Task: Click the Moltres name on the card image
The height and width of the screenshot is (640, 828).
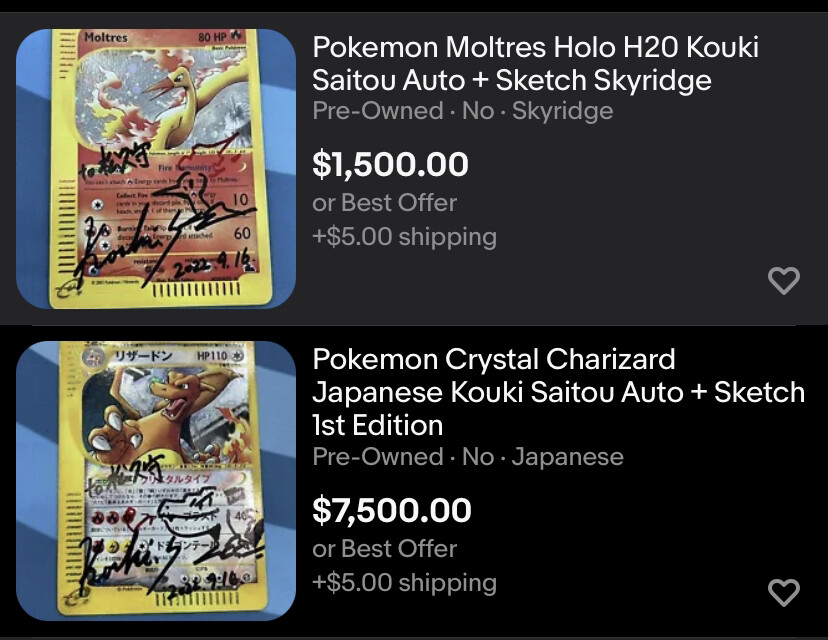Action: (x=106, y=37)
